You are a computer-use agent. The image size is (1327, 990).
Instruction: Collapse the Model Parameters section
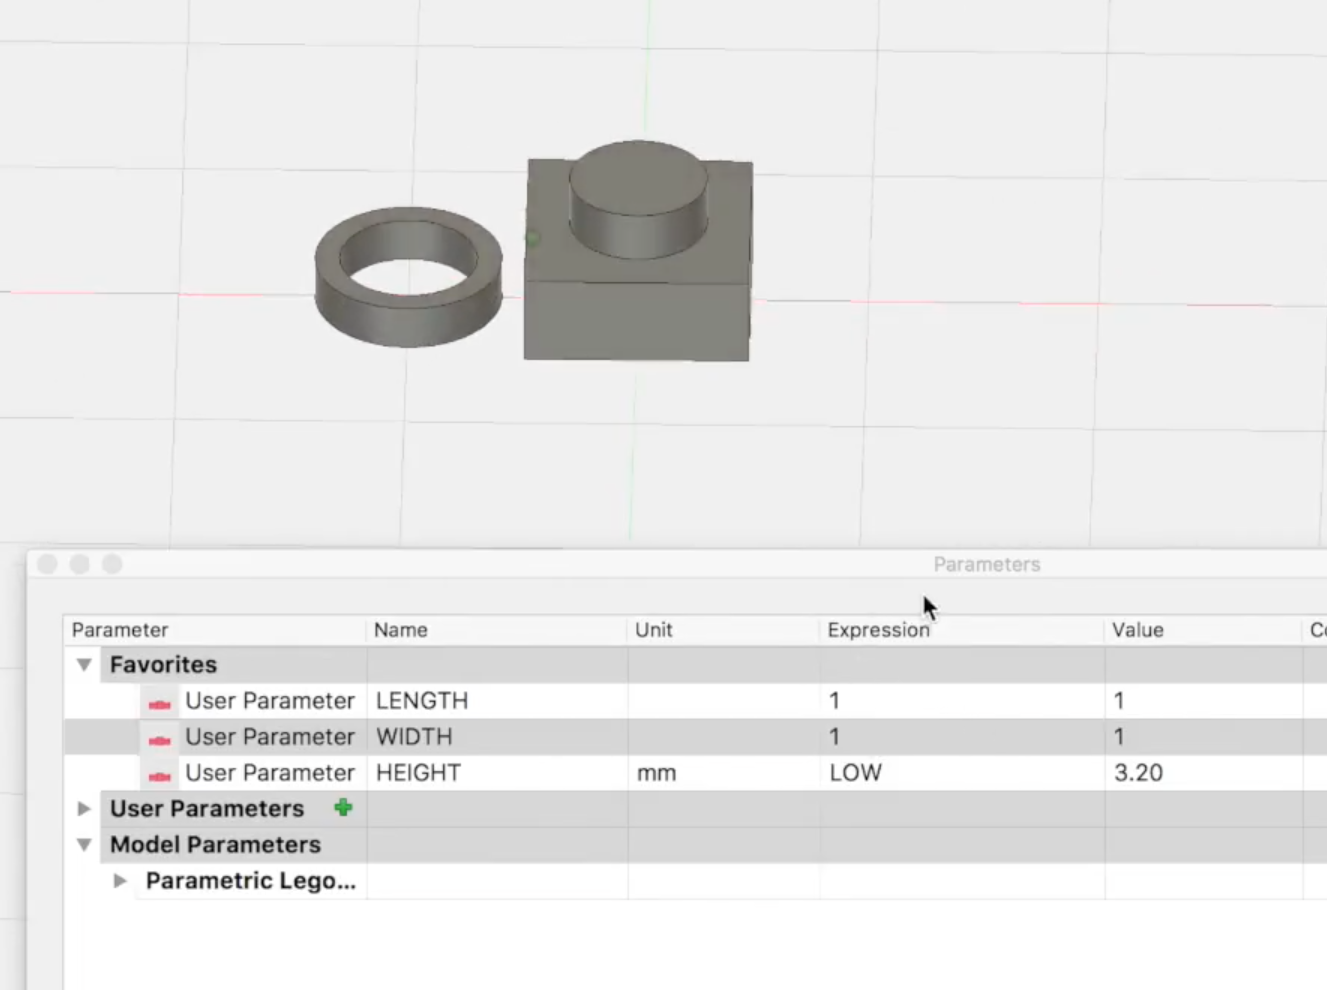pos(84,844)
